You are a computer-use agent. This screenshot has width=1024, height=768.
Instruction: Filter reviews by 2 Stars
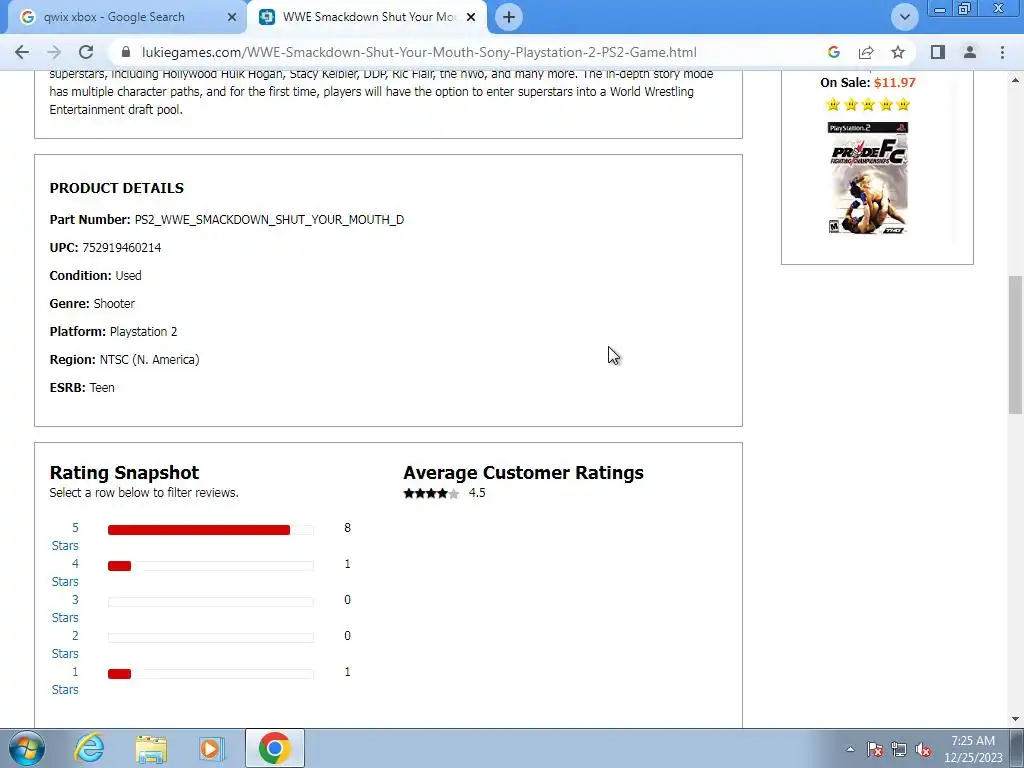click(65, 644)
